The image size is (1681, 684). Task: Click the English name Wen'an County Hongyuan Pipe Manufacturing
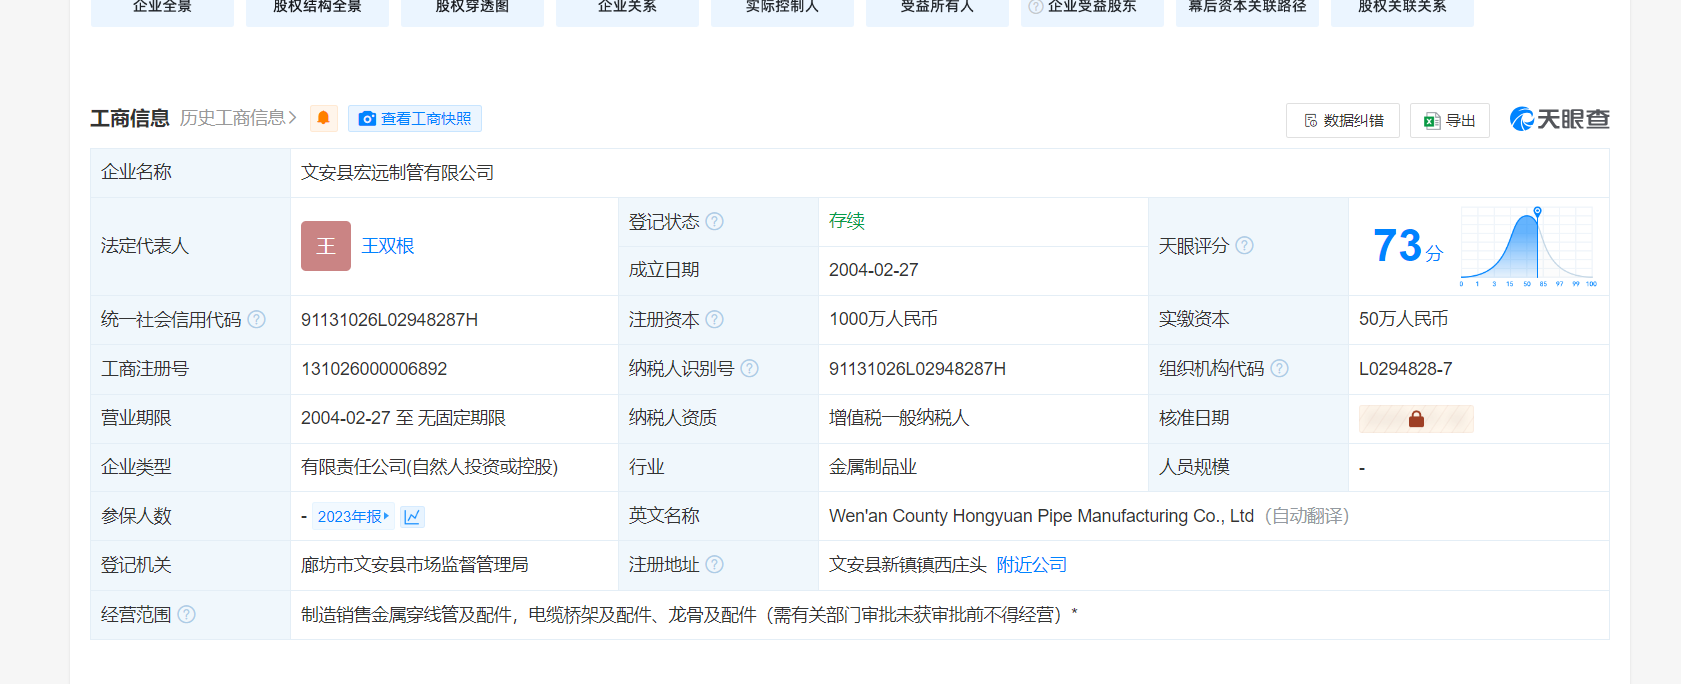point(1041,516)
